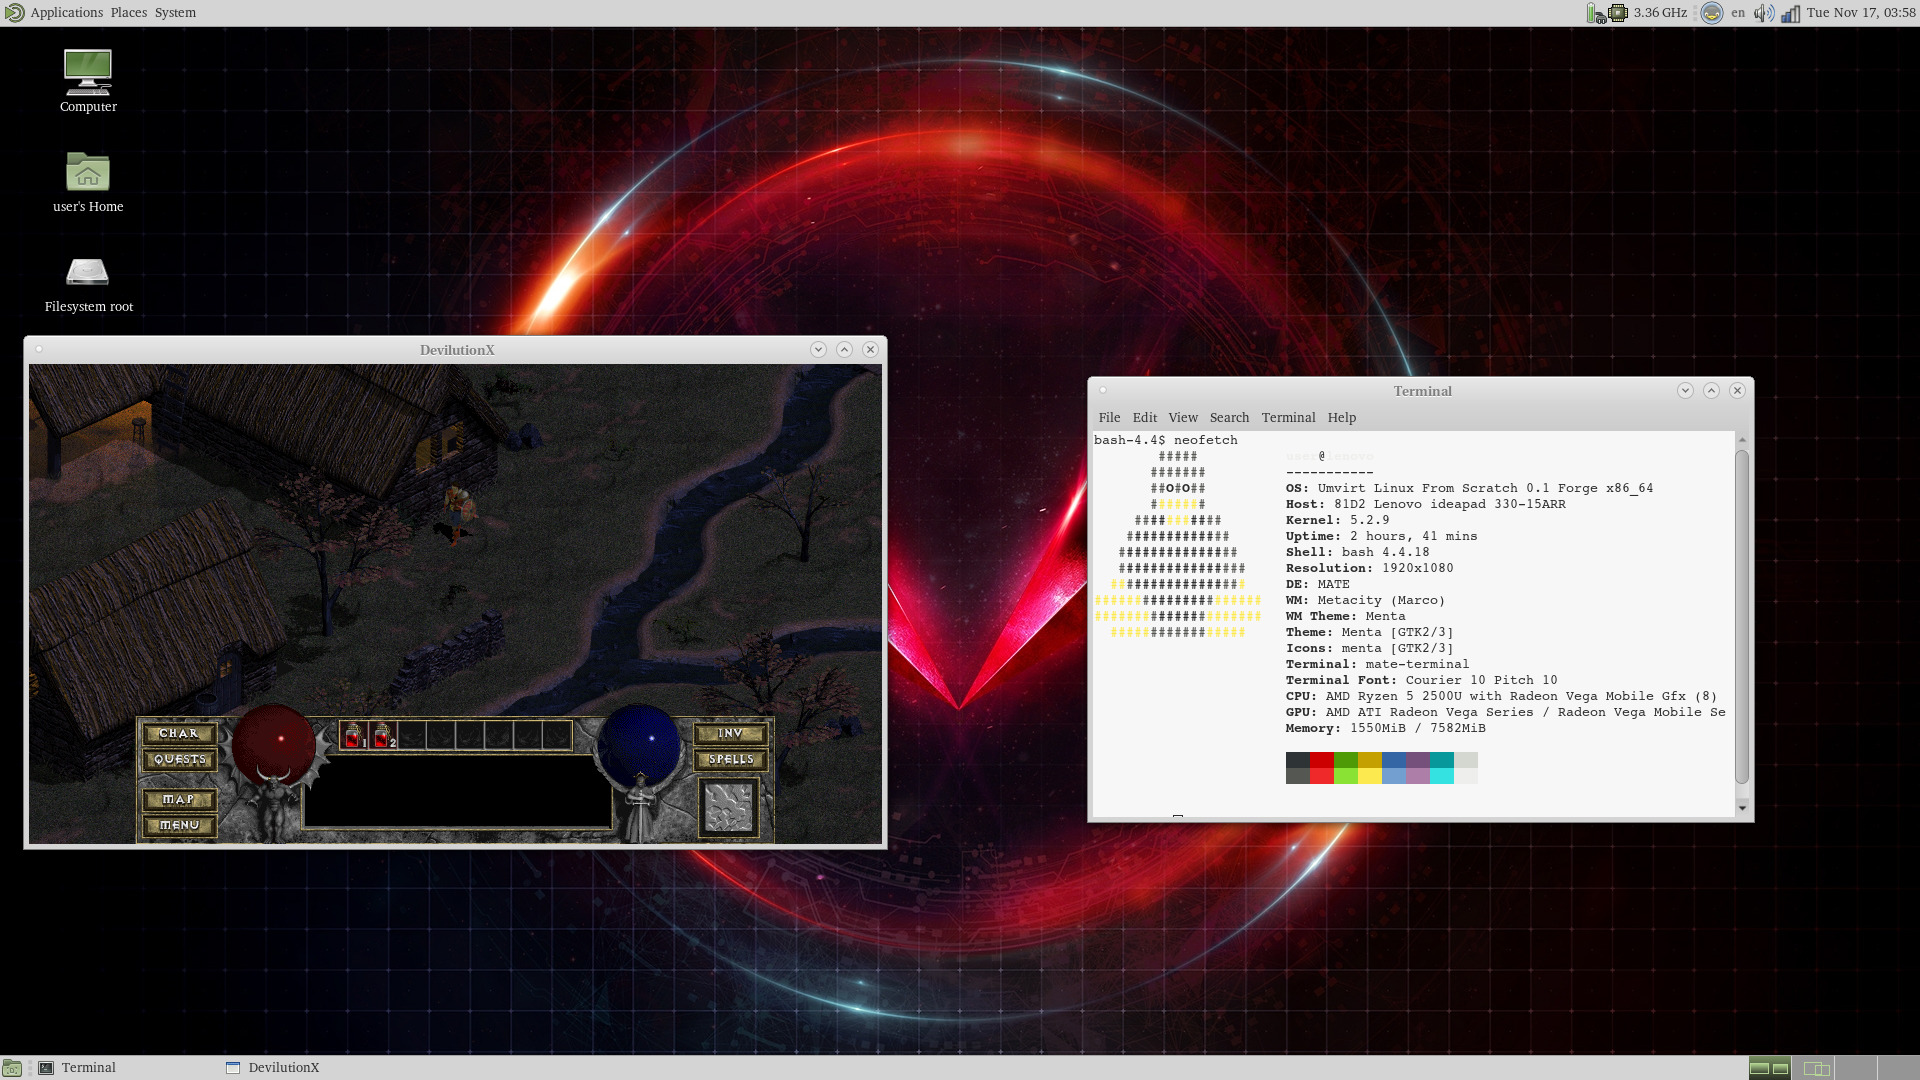Screen dimensions: 1920x1080
Task: Switch to second workspace in switcher
Action: point(1815,1069)
